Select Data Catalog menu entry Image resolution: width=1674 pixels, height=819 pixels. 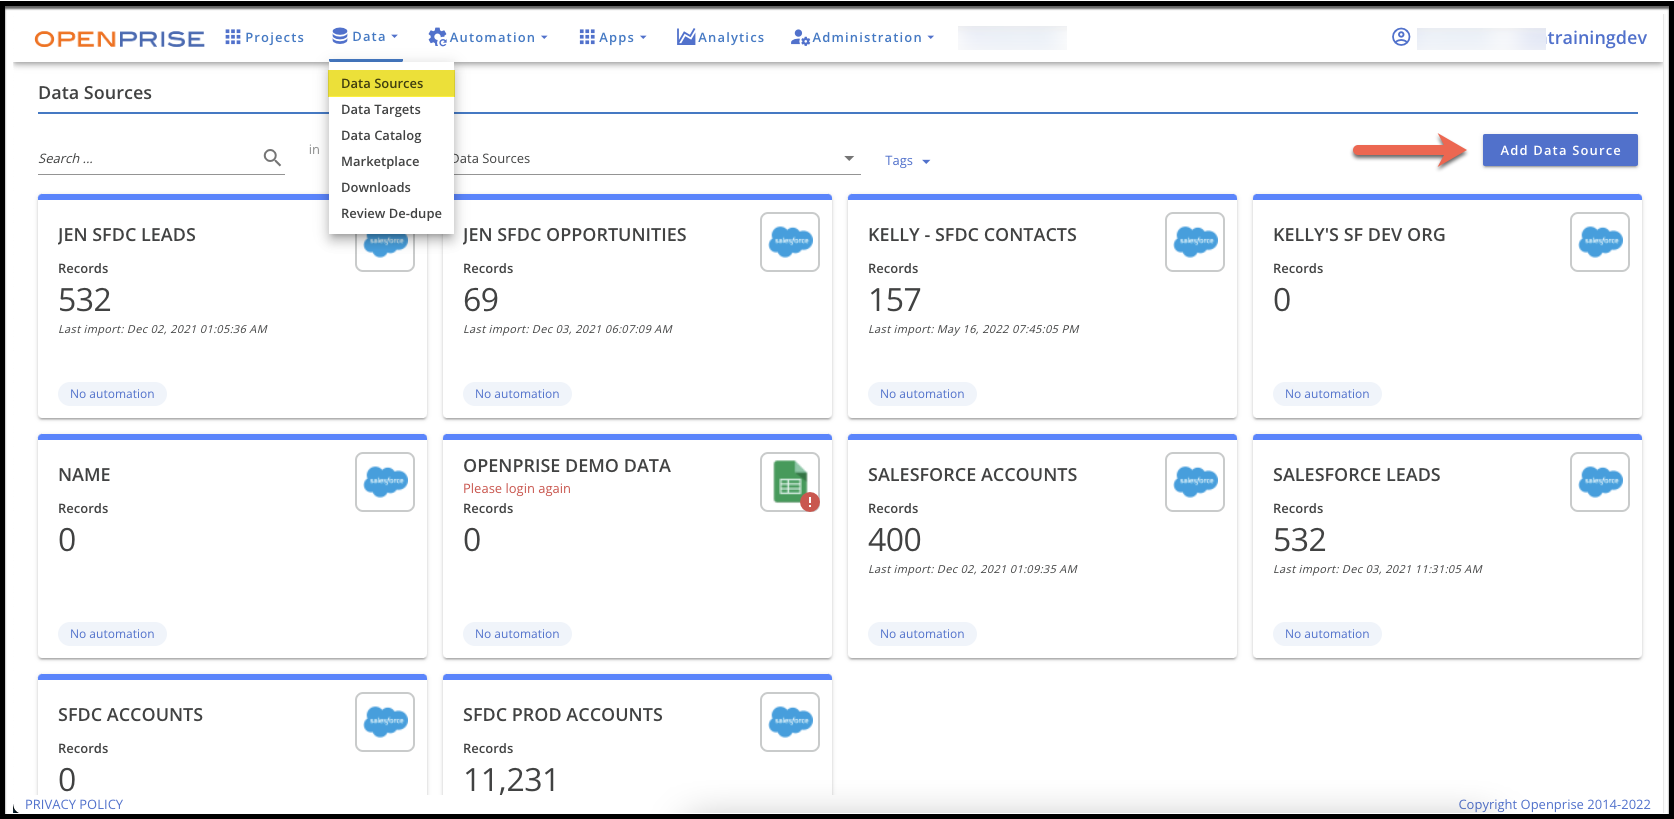tap(391, 135)
